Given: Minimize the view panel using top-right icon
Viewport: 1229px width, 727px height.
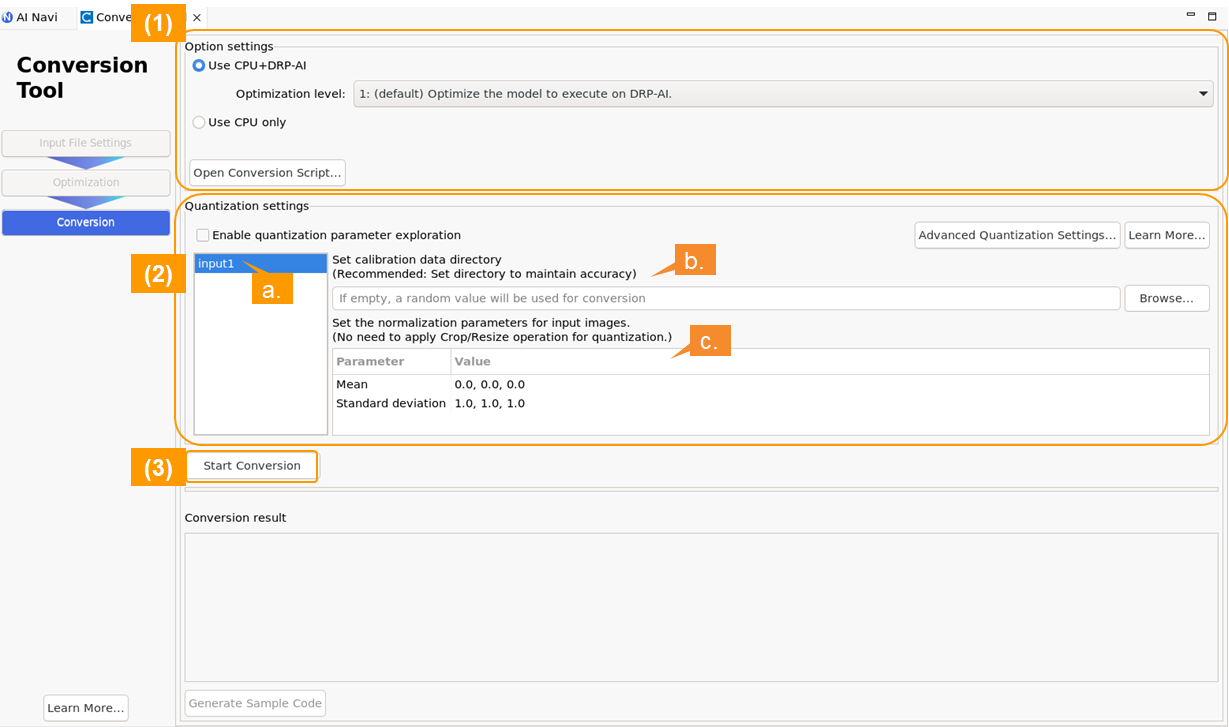Looking at the screenshot, I should click(x=1191, y=15).
